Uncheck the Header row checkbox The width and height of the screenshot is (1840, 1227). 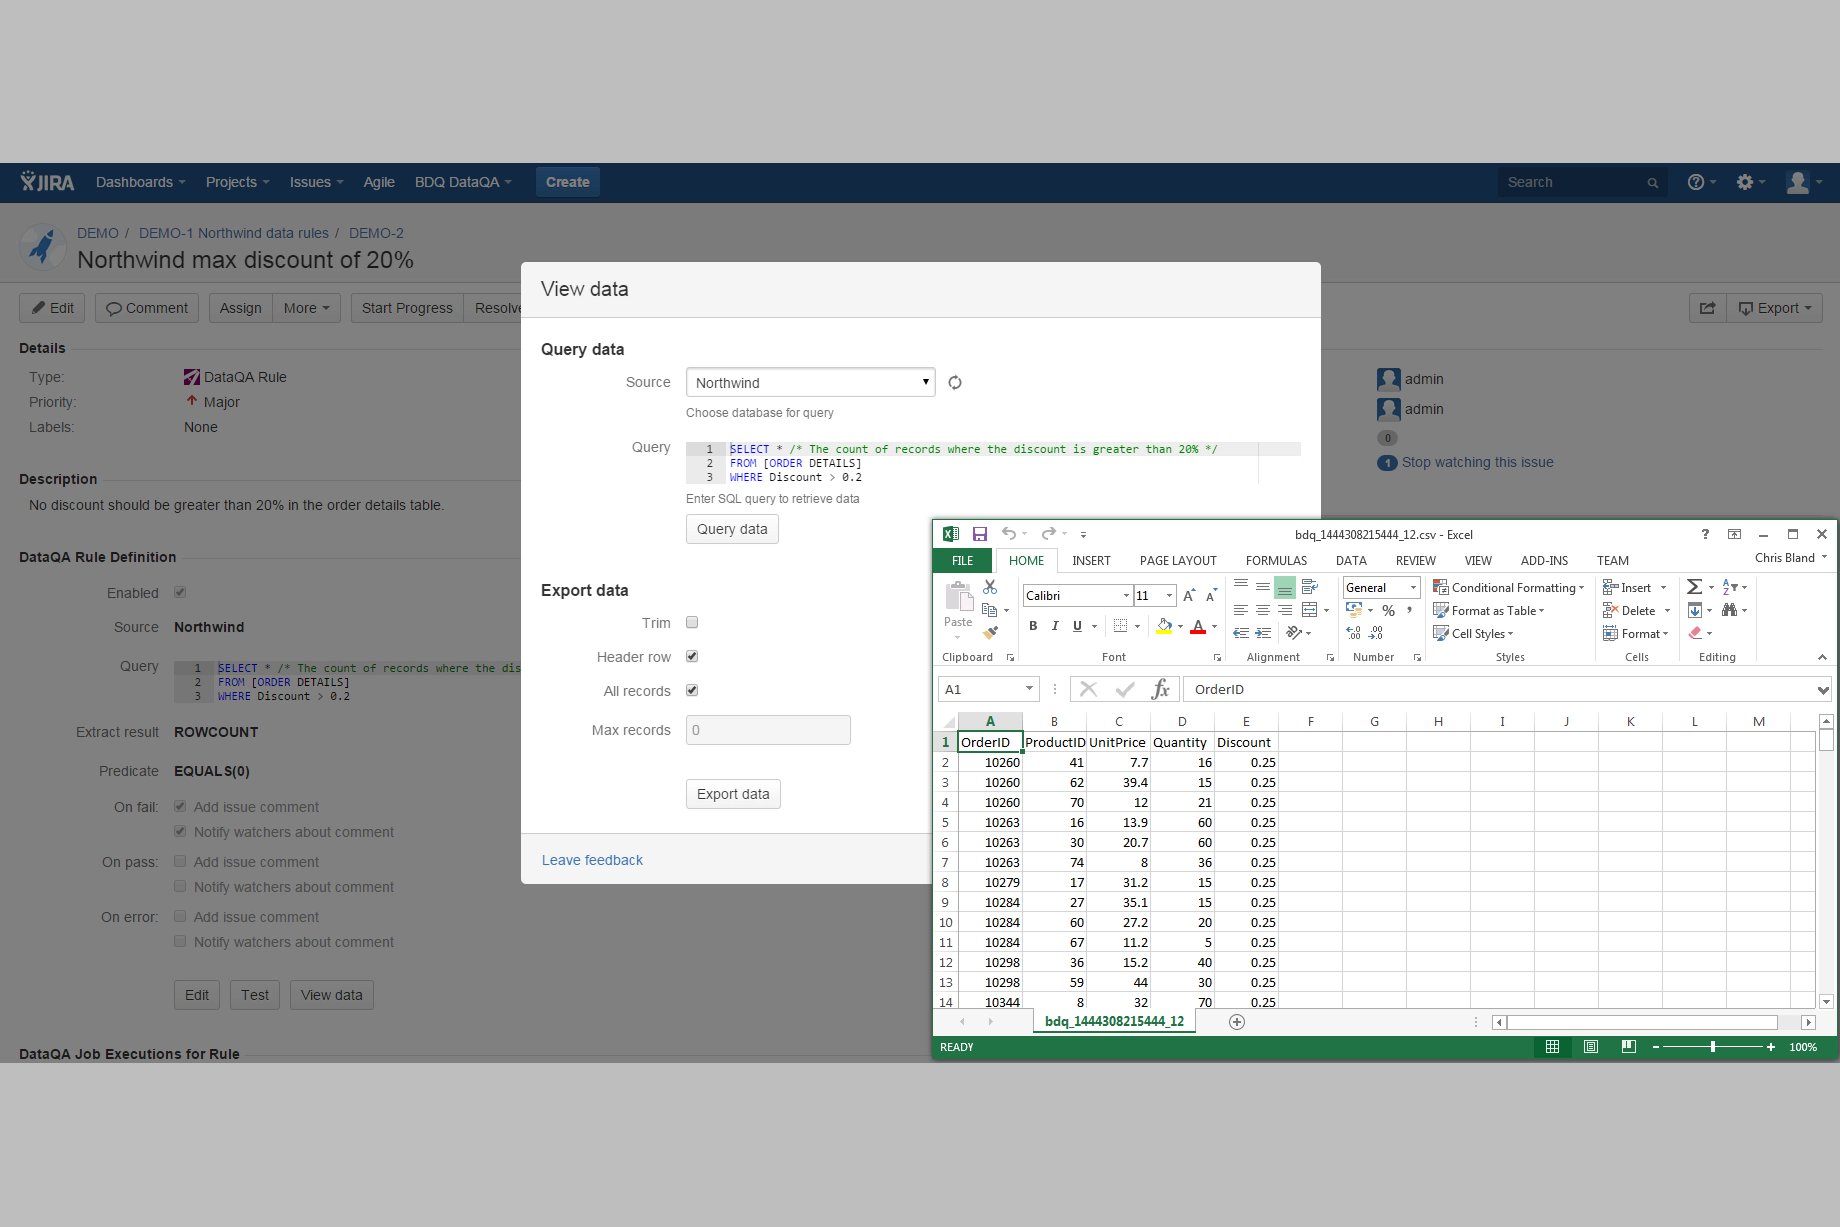click(692, 656)
